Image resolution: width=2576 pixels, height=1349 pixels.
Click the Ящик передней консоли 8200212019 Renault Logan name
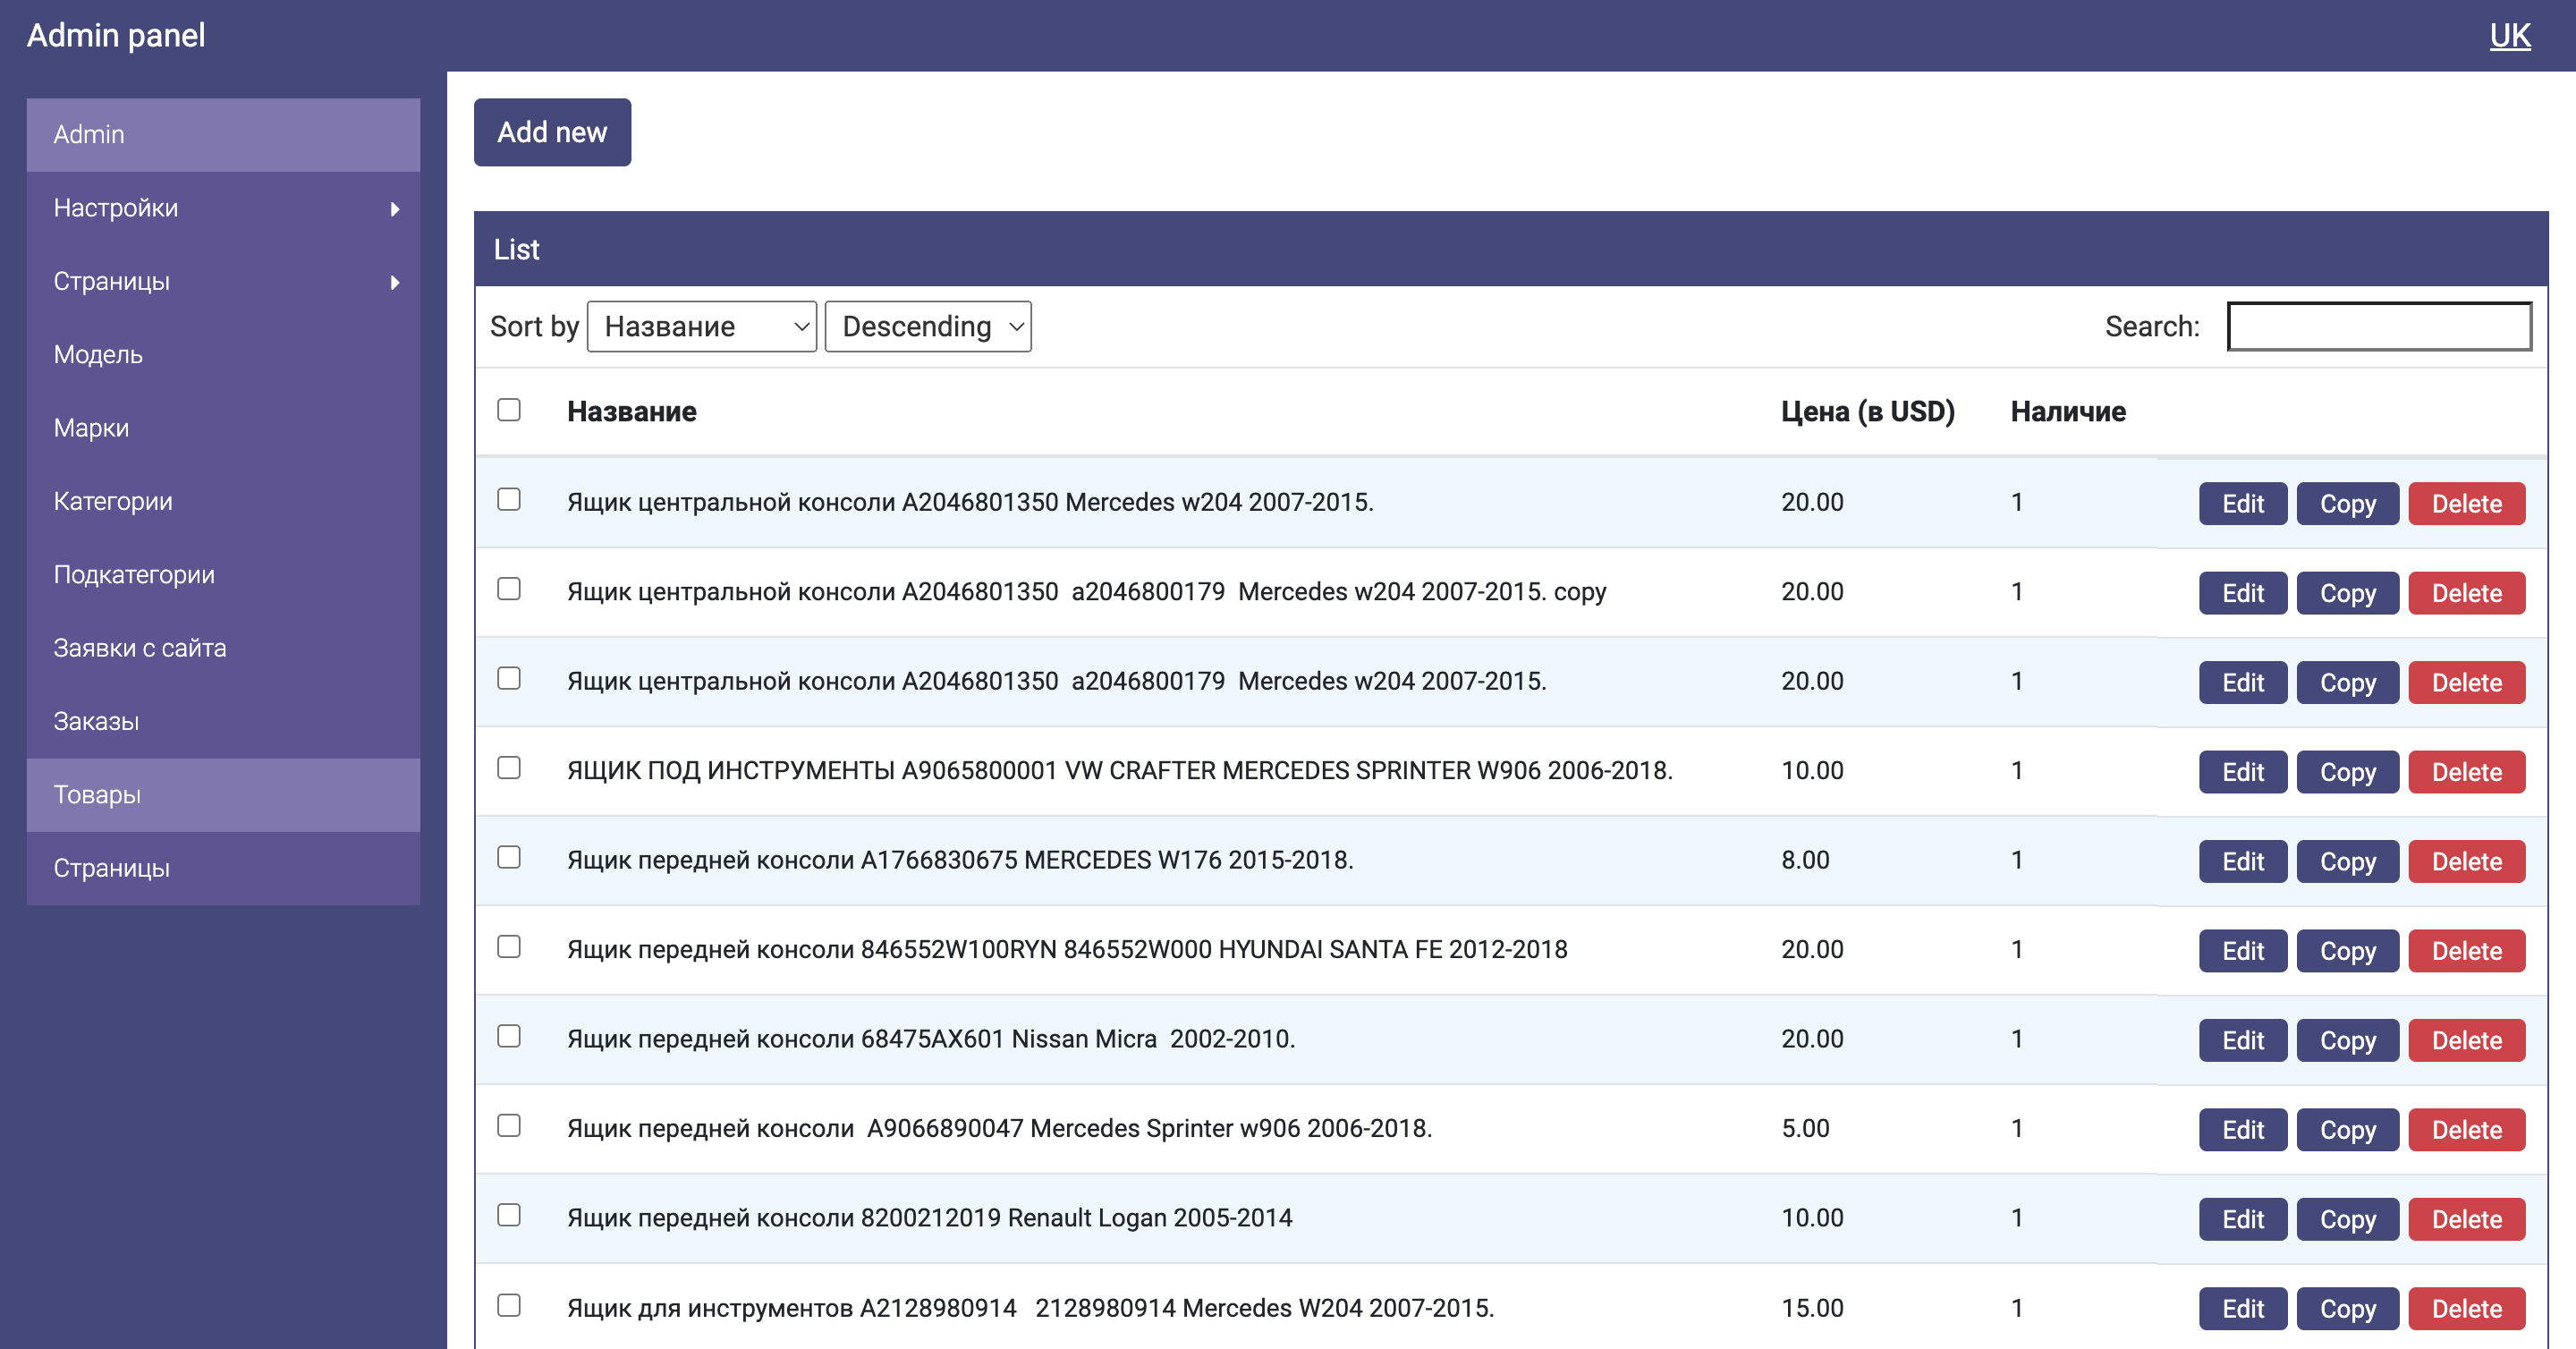929,1218
